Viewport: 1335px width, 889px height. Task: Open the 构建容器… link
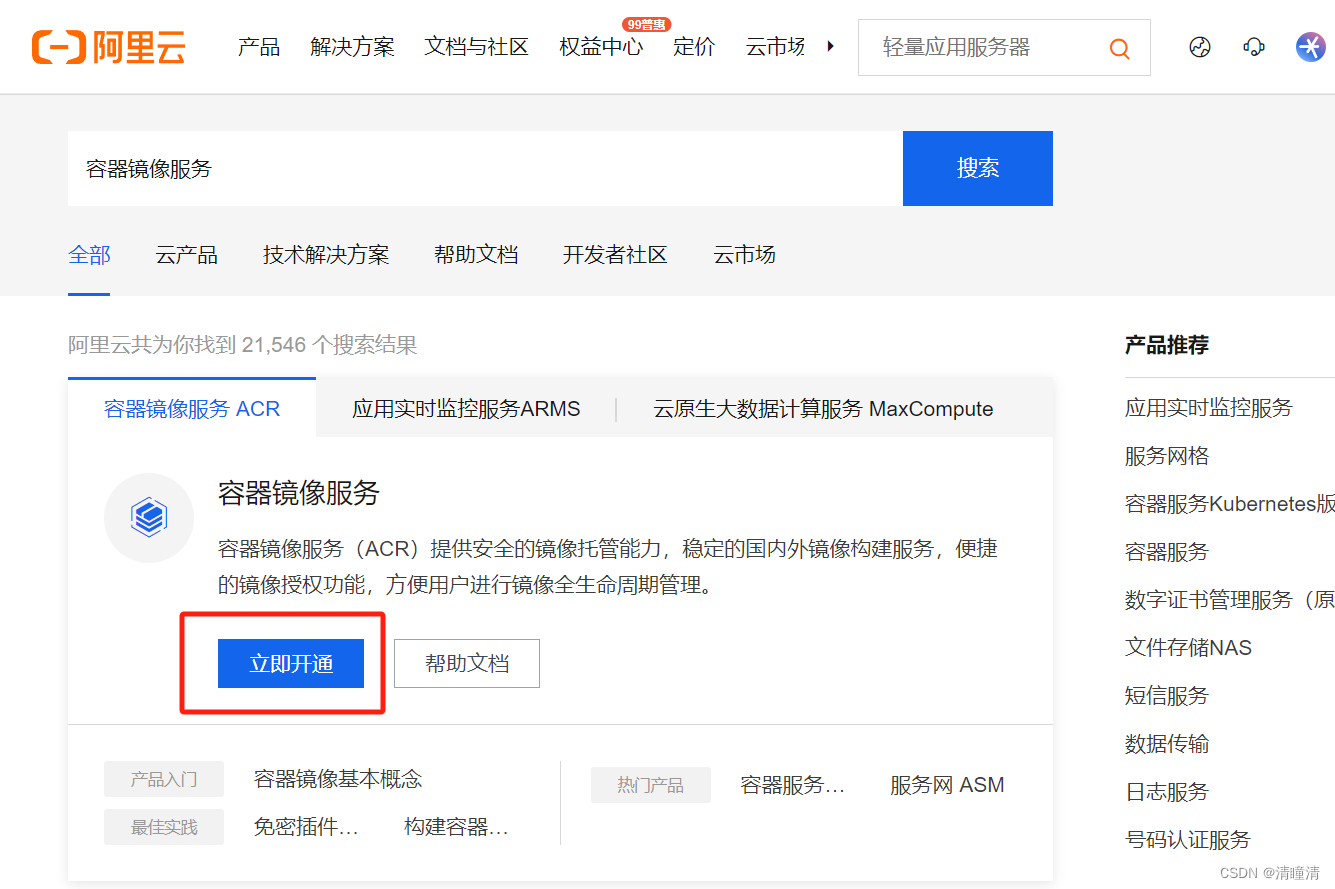457,827
